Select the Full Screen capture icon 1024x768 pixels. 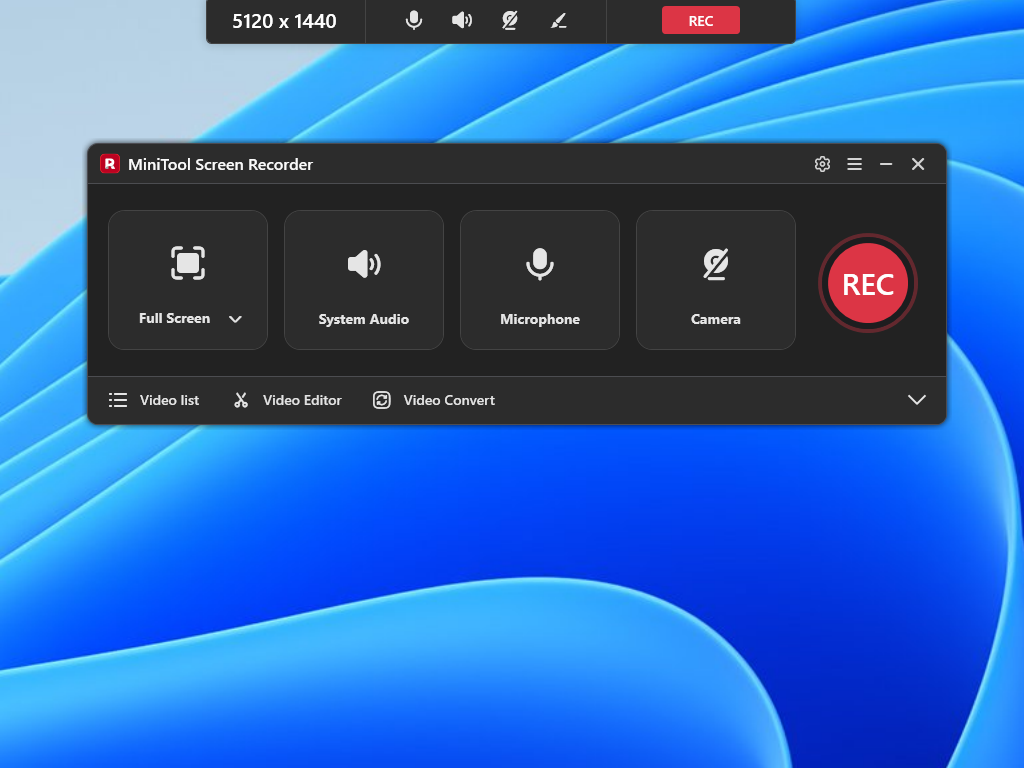188,263
